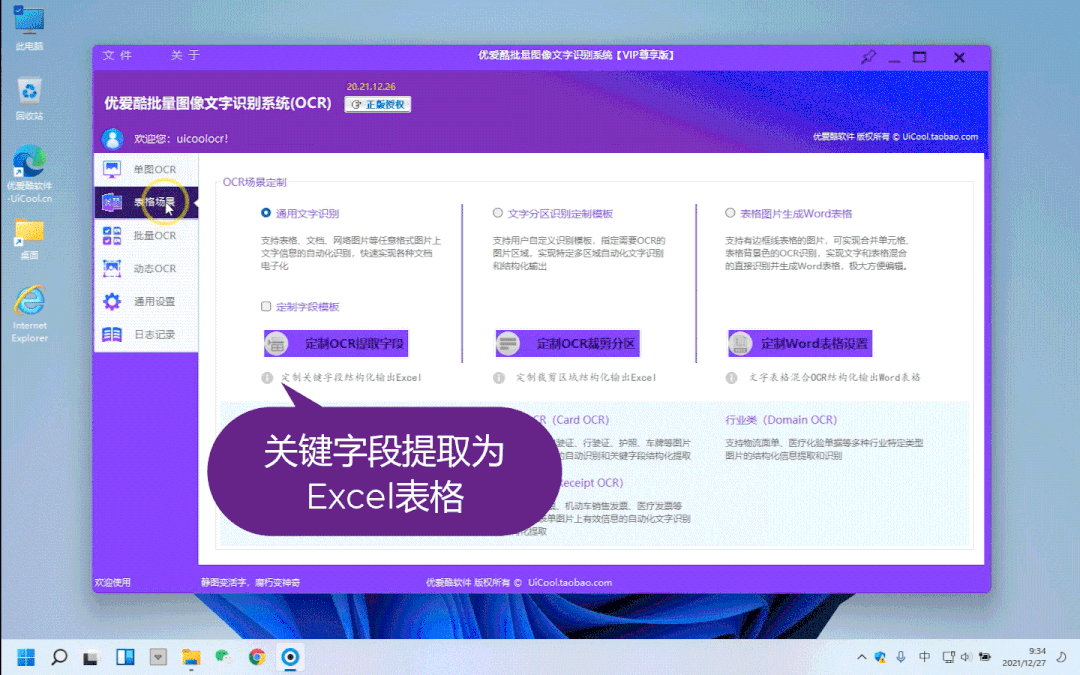Screen dimensions: 1080x675
Task: Click the 行业类 (Domain OCR) heading
Action: click(x=781, y=420)
